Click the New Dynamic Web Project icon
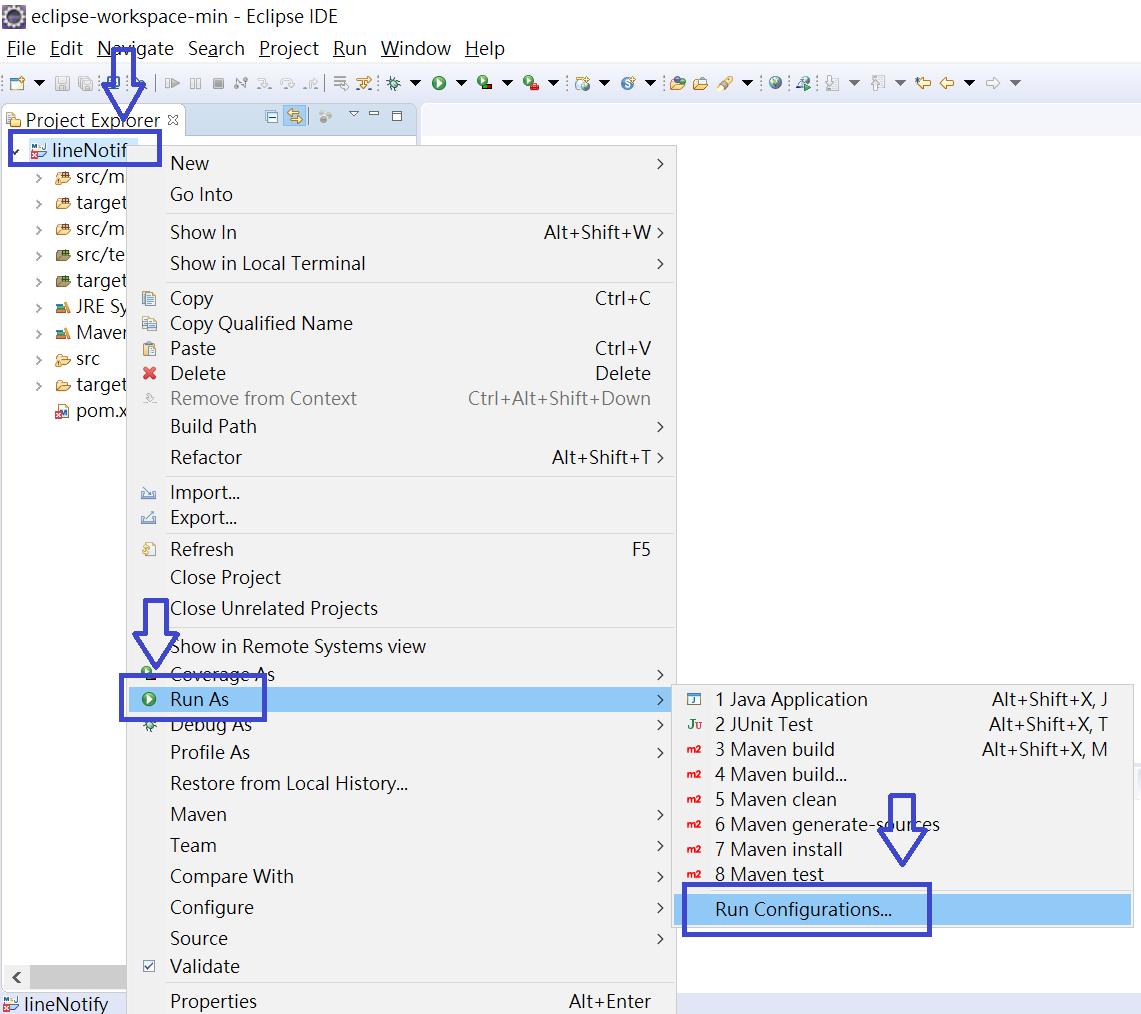Image resolution: width=1141 pixels, height=1014 pixels. [x=582, y=83]
